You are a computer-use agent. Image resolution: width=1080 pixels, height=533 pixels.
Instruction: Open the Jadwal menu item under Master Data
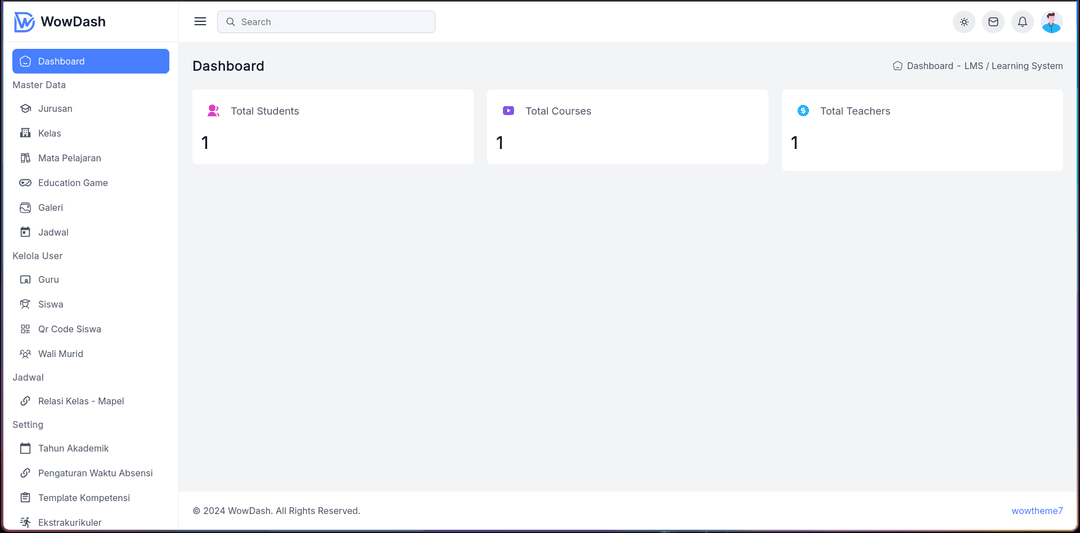tap(91, 232)
